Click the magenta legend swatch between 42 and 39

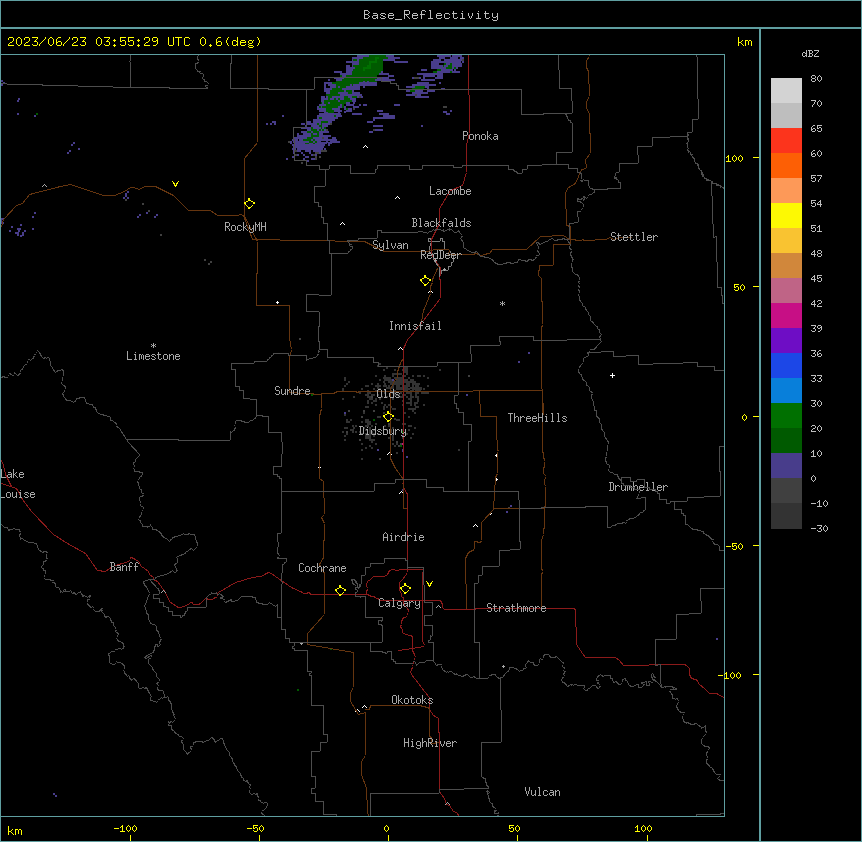786,315
